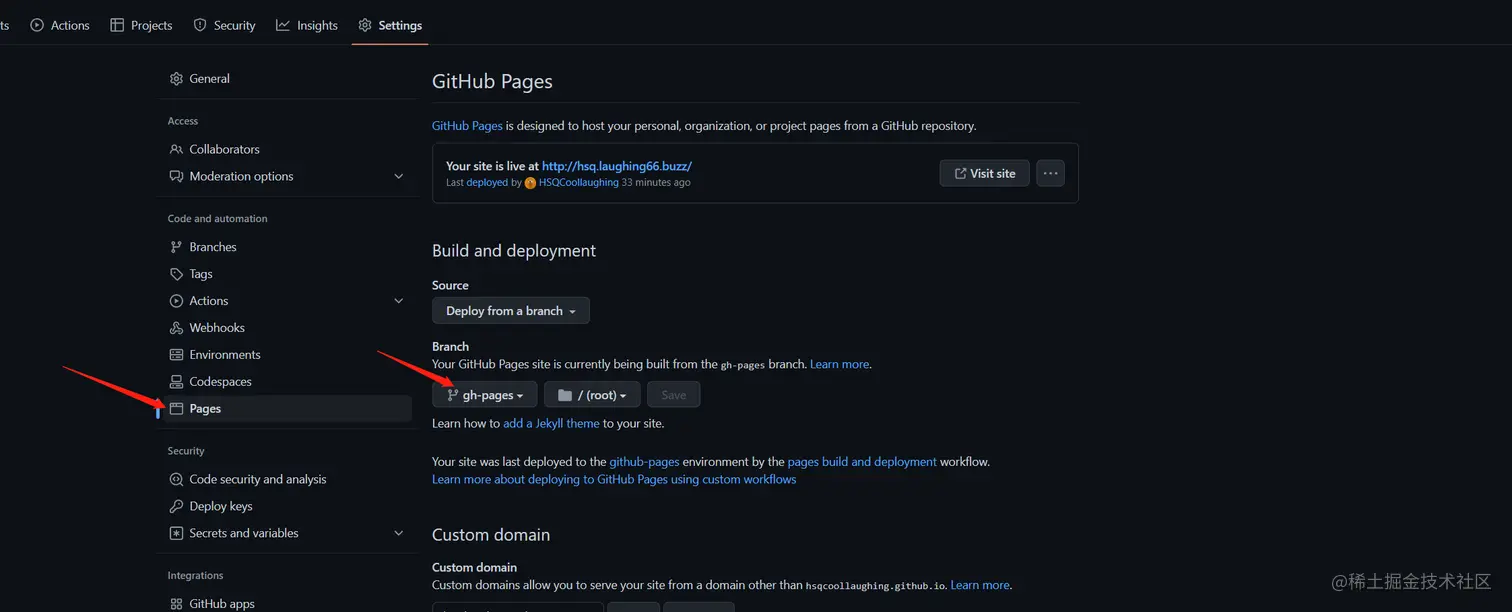Expand the sidebar Actions chevron
Image resolution: width=1512 pixels, height=612 pixels.
(x=399, y=301)
